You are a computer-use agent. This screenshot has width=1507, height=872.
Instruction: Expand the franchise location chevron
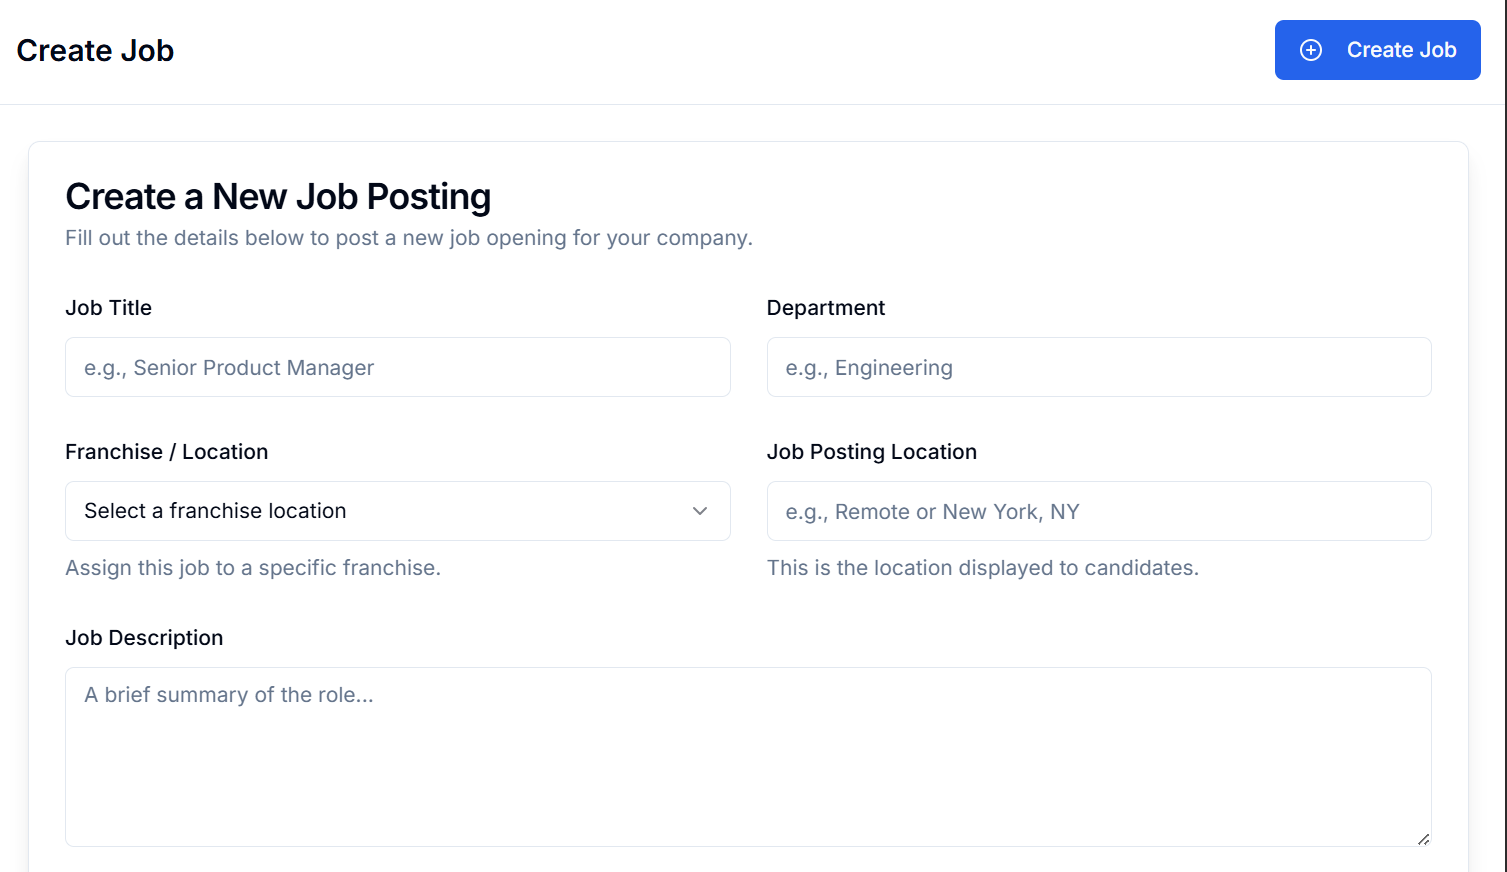(x=700, y=511)
